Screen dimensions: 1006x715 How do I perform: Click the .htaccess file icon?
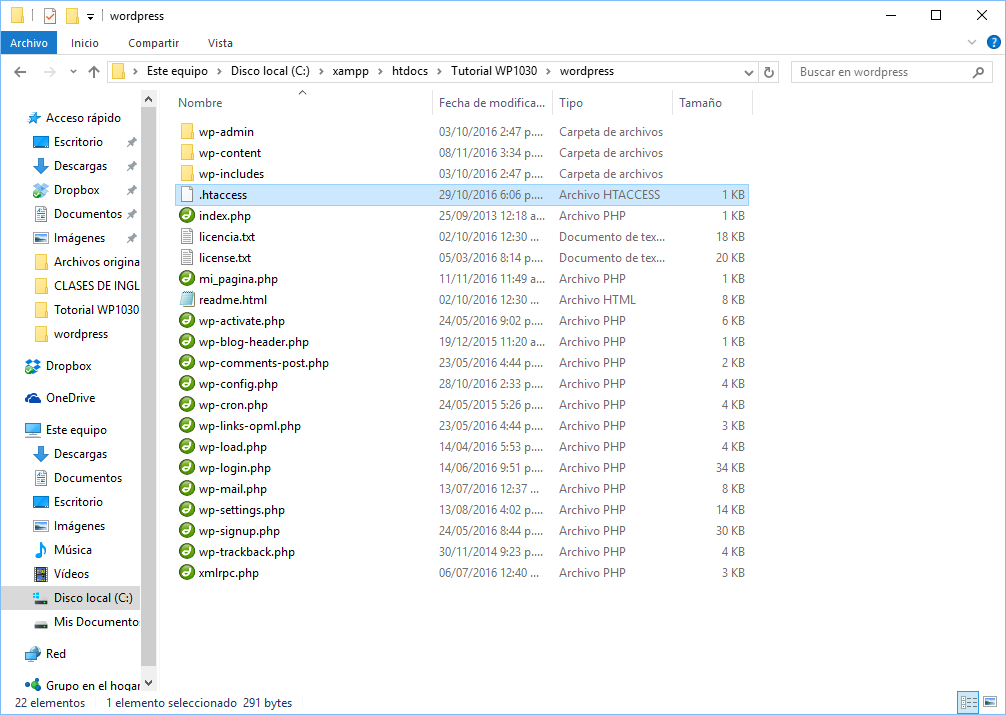187,194
